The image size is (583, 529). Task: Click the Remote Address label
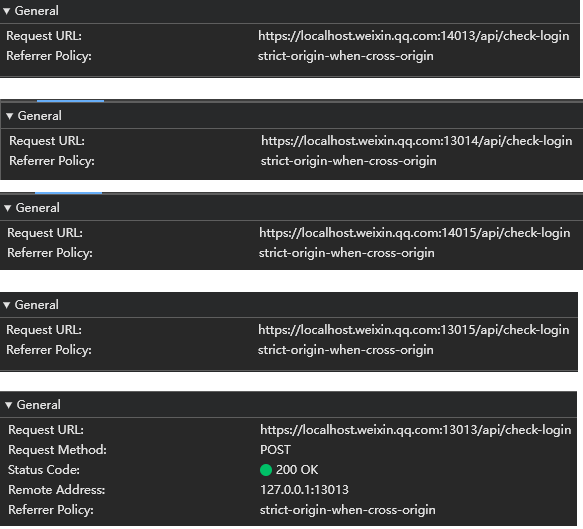coord(57,490)
